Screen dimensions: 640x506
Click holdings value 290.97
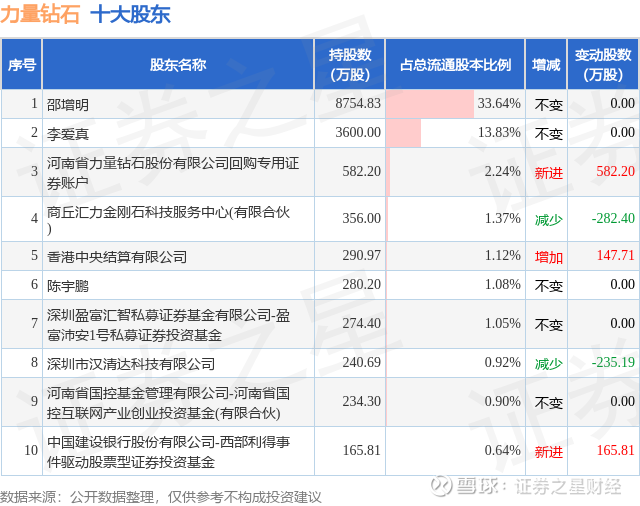(362, 255)
